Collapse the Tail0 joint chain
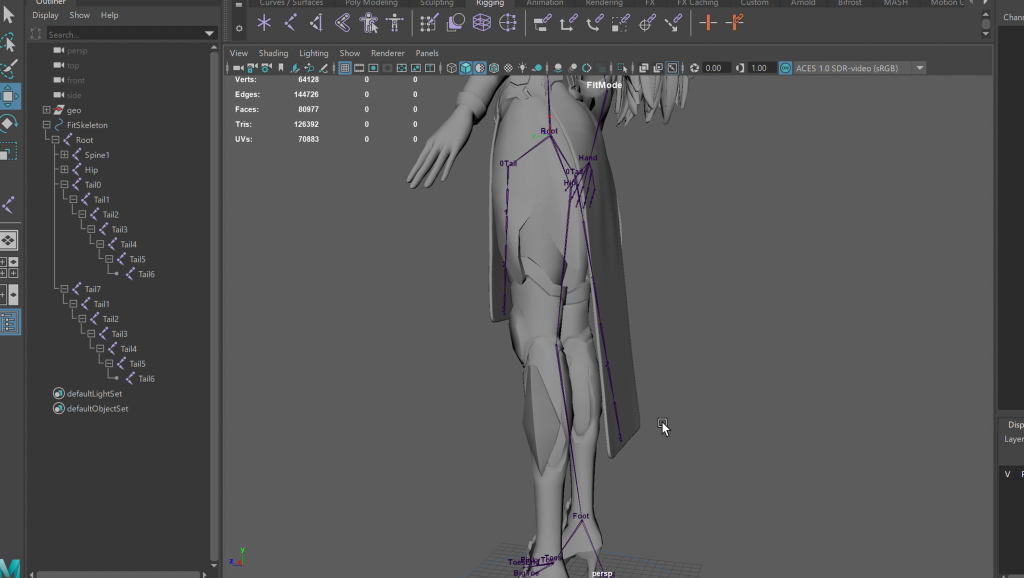1024x578 pixels. point(65,185)
